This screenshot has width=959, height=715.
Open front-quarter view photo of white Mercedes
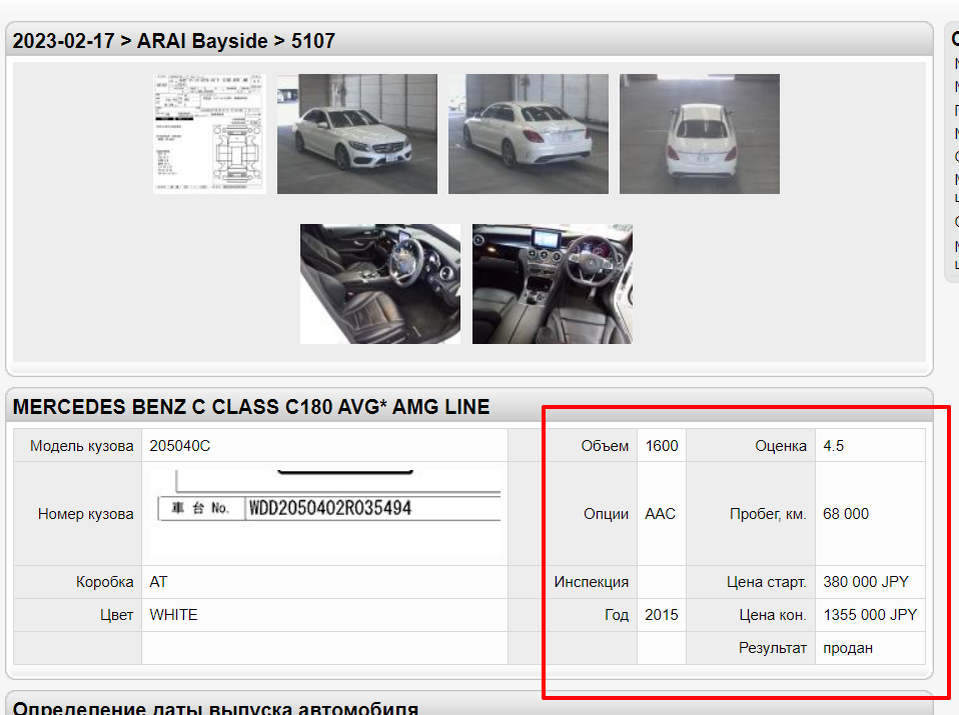[357, 134]
